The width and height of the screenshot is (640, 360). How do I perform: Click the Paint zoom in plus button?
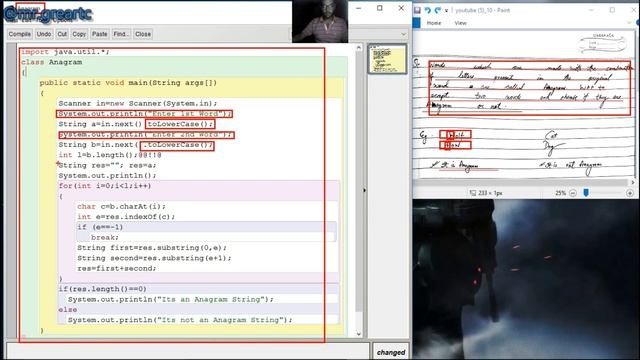point(630,193)
